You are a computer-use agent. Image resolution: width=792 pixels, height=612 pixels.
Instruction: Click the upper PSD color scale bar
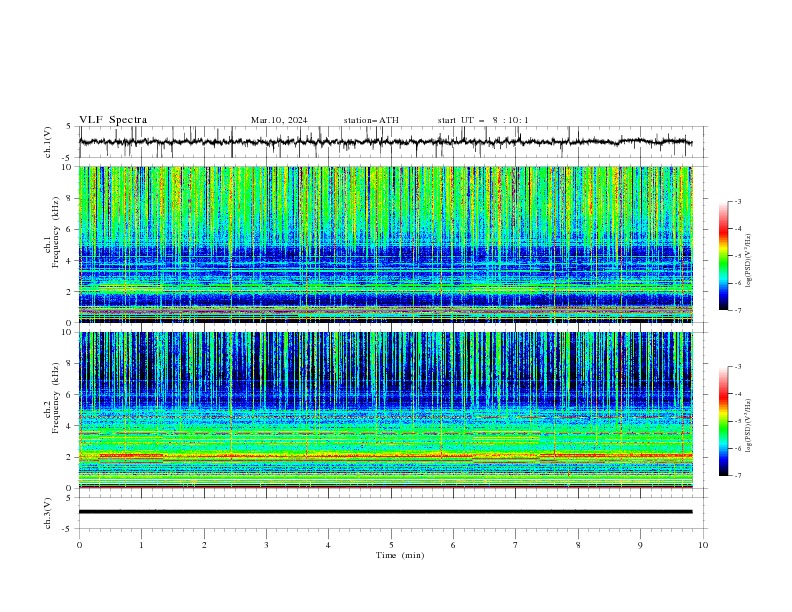pyautogui.click(x=724, y=256)
